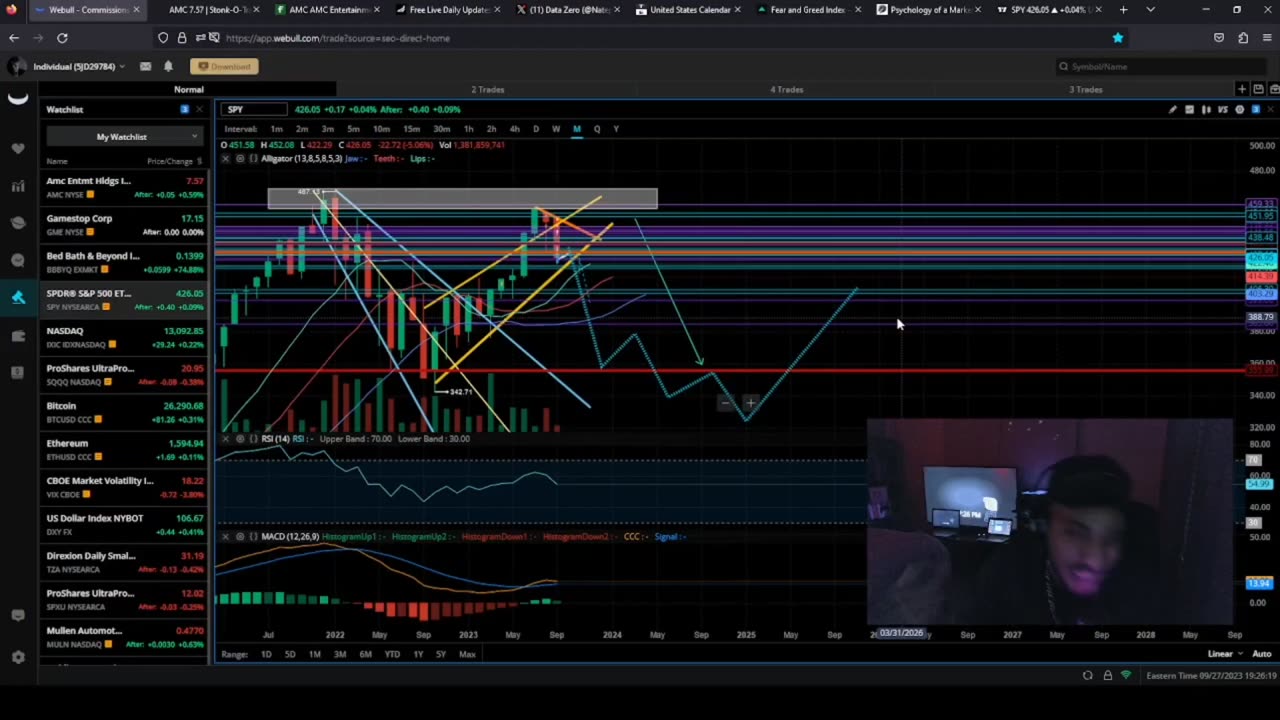Viewport: 1280px width, 720px height.
Task: Open the chart indicators icon
Action: click(x=1189, y=109)
